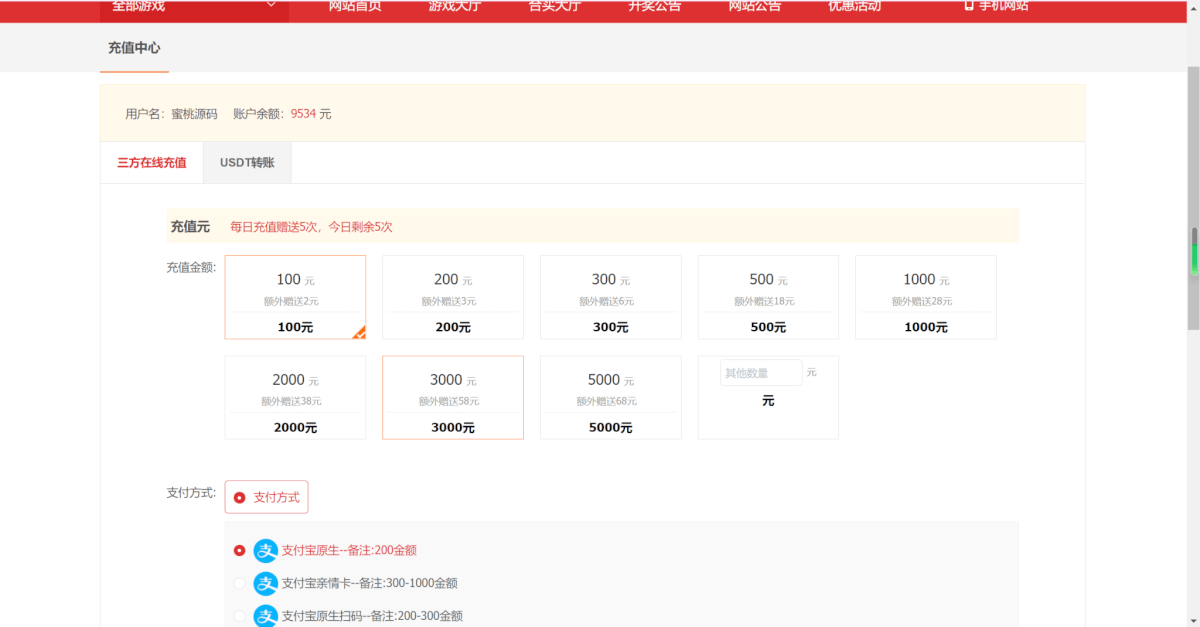Click the orange checkmark corner on 100元 card

click(359, 333)
